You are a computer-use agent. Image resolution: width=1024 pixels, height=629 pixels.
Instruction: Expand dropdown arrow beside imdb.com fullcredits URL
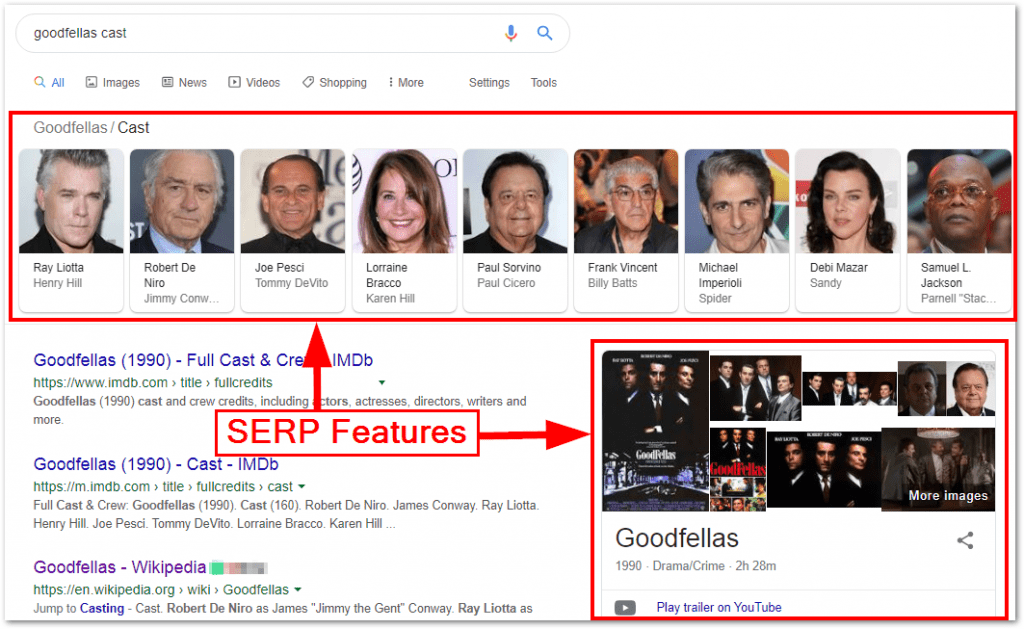pos(382,383)
